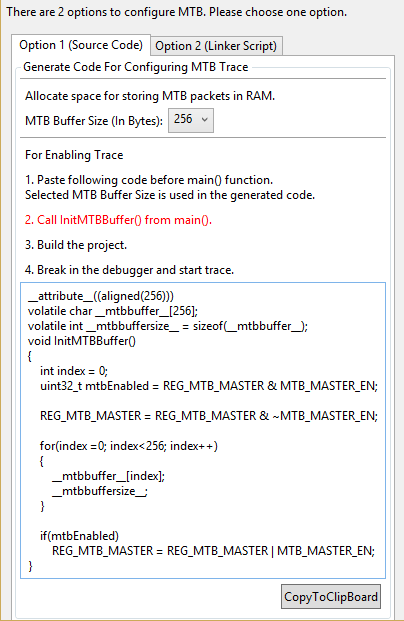Click the red Call InitMTBBuffer() instruction text
This screenshot has height=621, width=404.
118,220
